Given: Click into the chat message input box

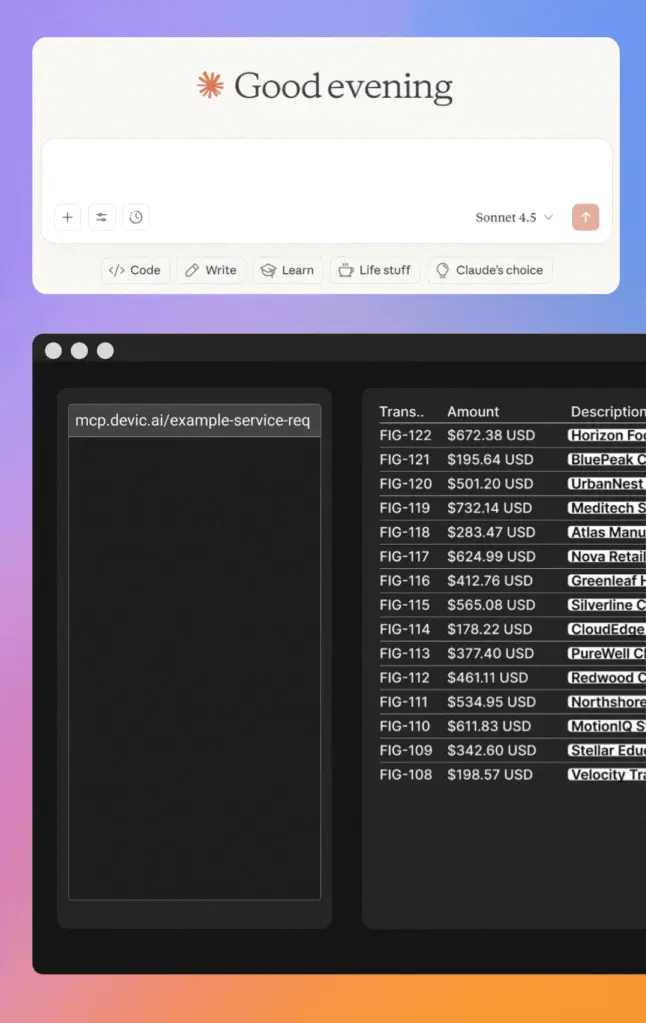Looking at the screenshot, I should tap(326, 170).
